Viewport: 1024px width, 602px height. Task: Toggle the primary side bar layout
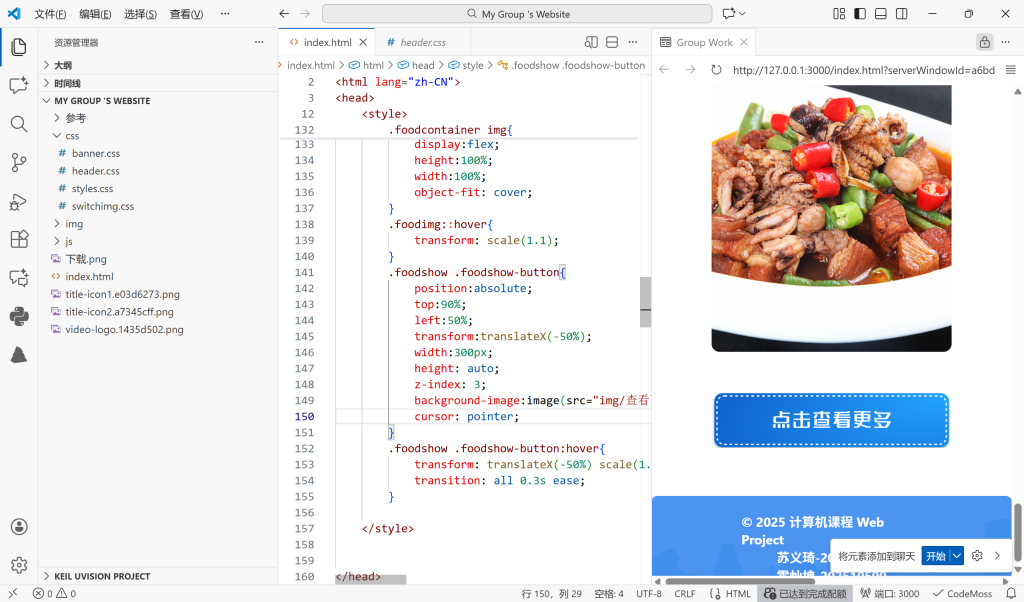(x=859, y=14)
